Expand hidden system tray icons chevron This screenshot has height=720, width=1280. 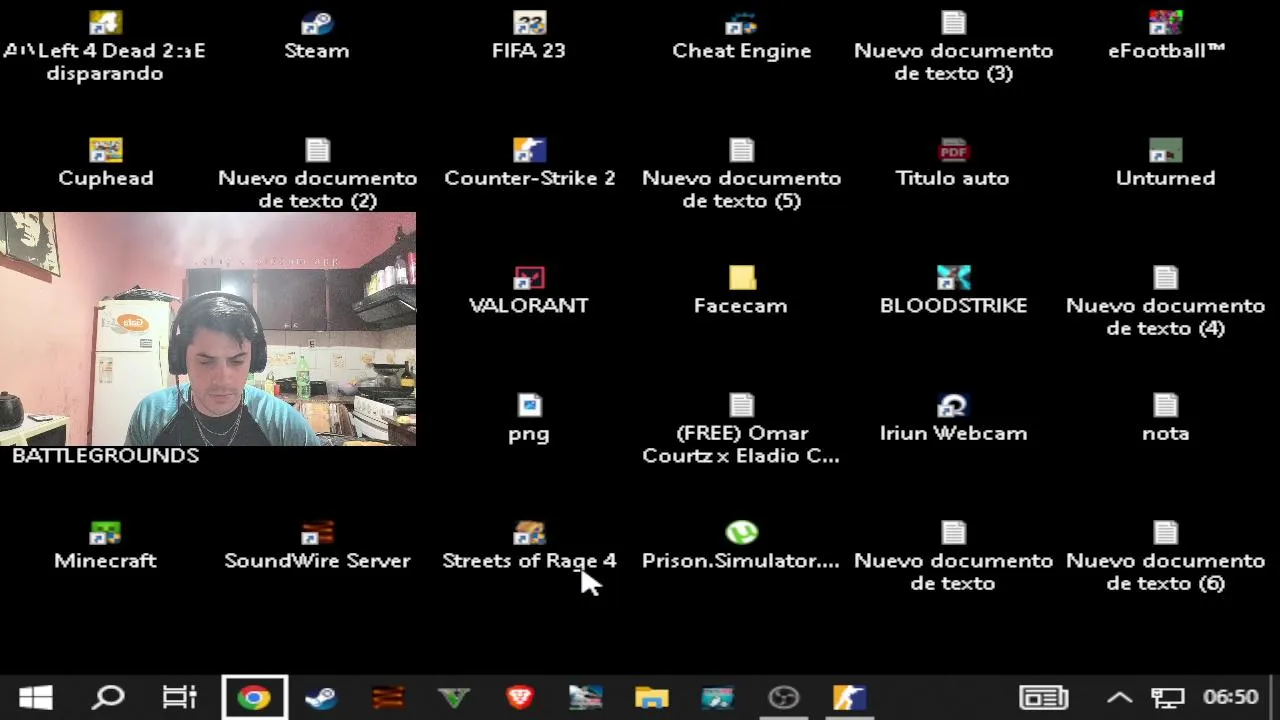tap(1119, 697)
